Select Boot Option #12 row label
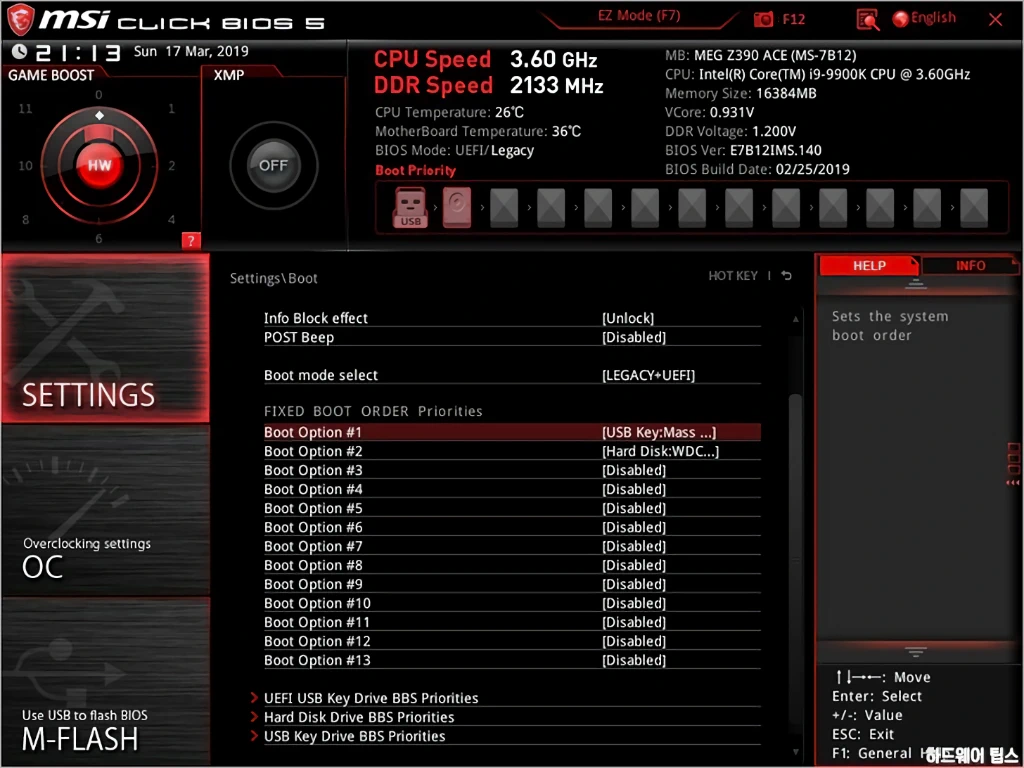Image resolution: width=1024 pixels, height=768 pixels. click(317, 641)
